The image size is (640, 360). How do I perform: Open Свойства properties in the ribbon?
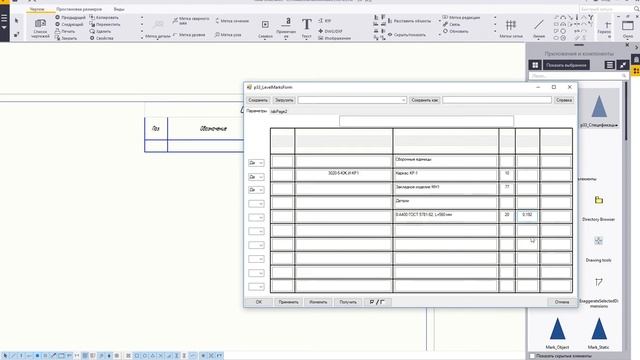tap(102, 38)
